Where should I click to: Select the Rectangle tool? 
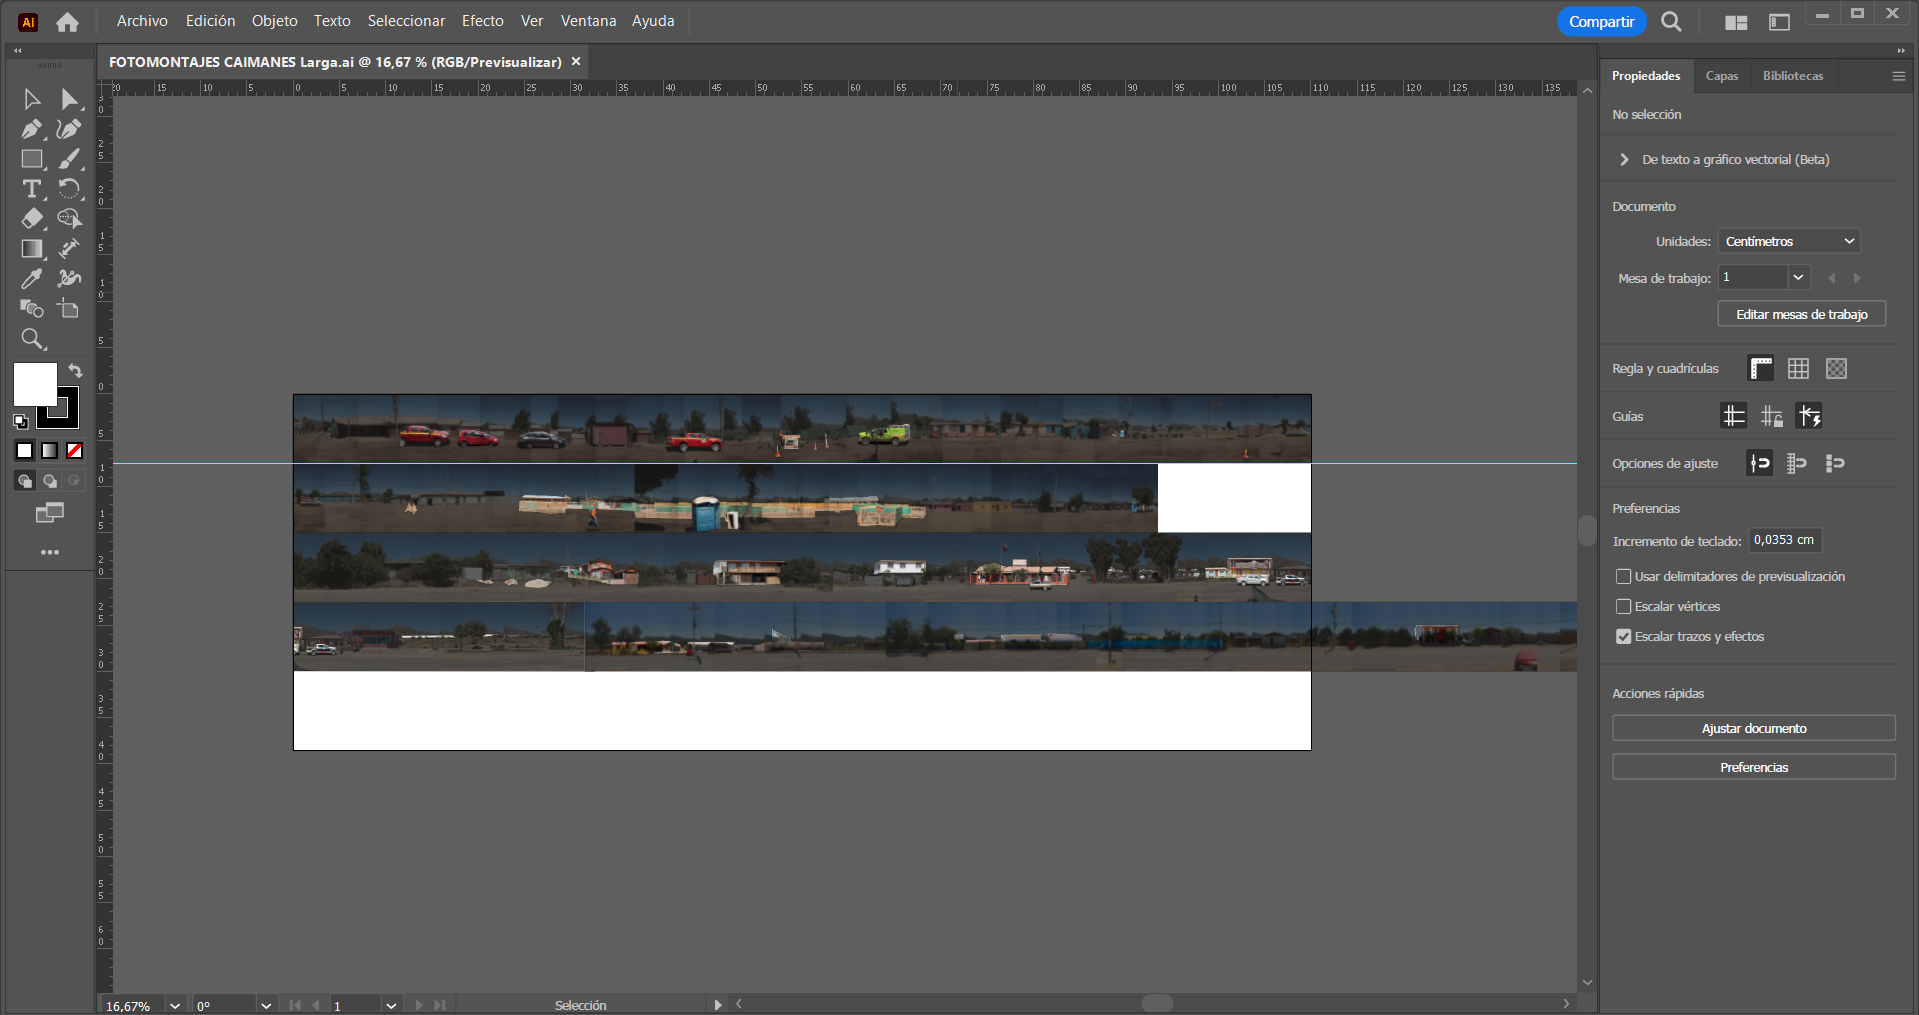coord(32,159)
